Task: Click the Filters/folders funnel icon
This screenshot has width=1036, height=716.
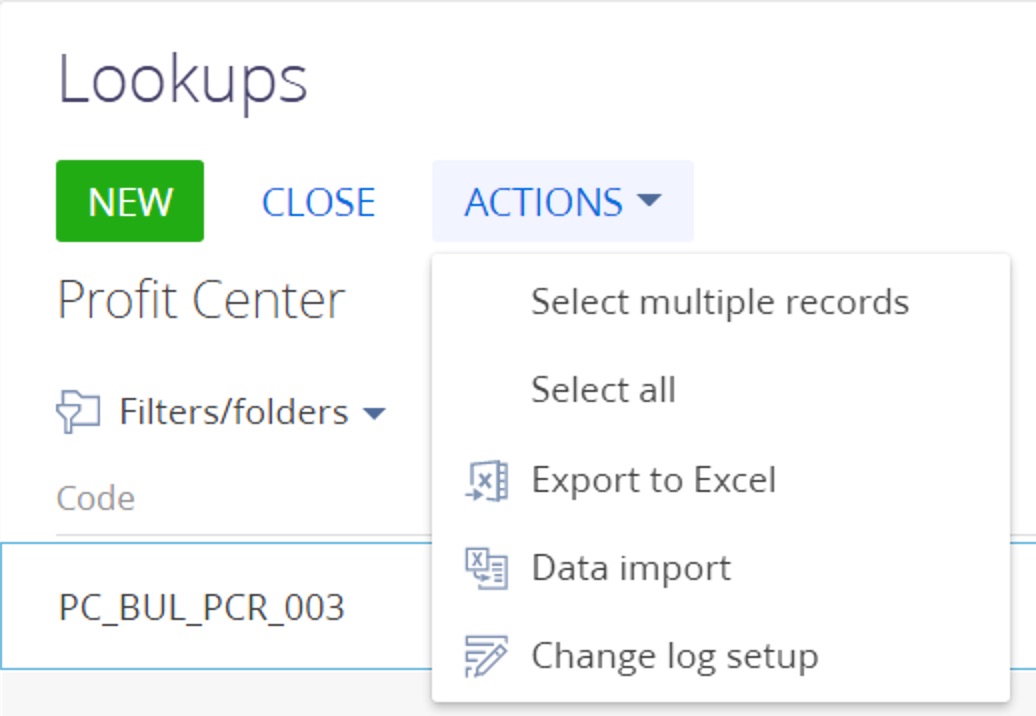Action: [78, 412]
